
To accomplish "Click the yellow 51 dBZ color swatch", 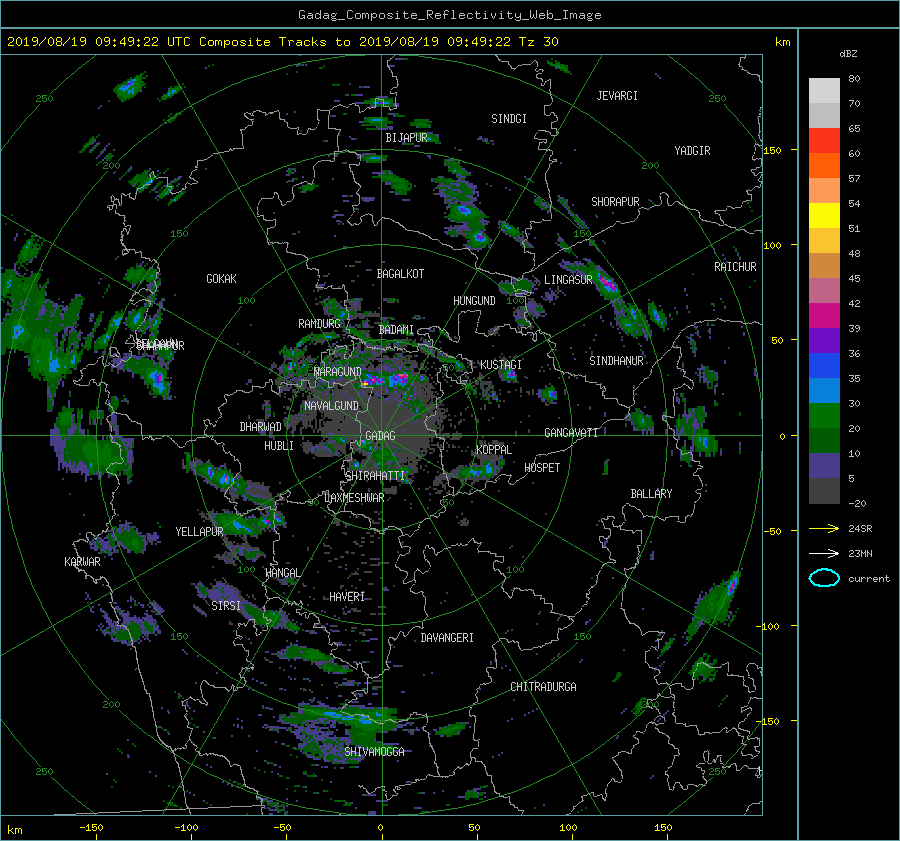I will pyautogui.click(x=824, y=216).
